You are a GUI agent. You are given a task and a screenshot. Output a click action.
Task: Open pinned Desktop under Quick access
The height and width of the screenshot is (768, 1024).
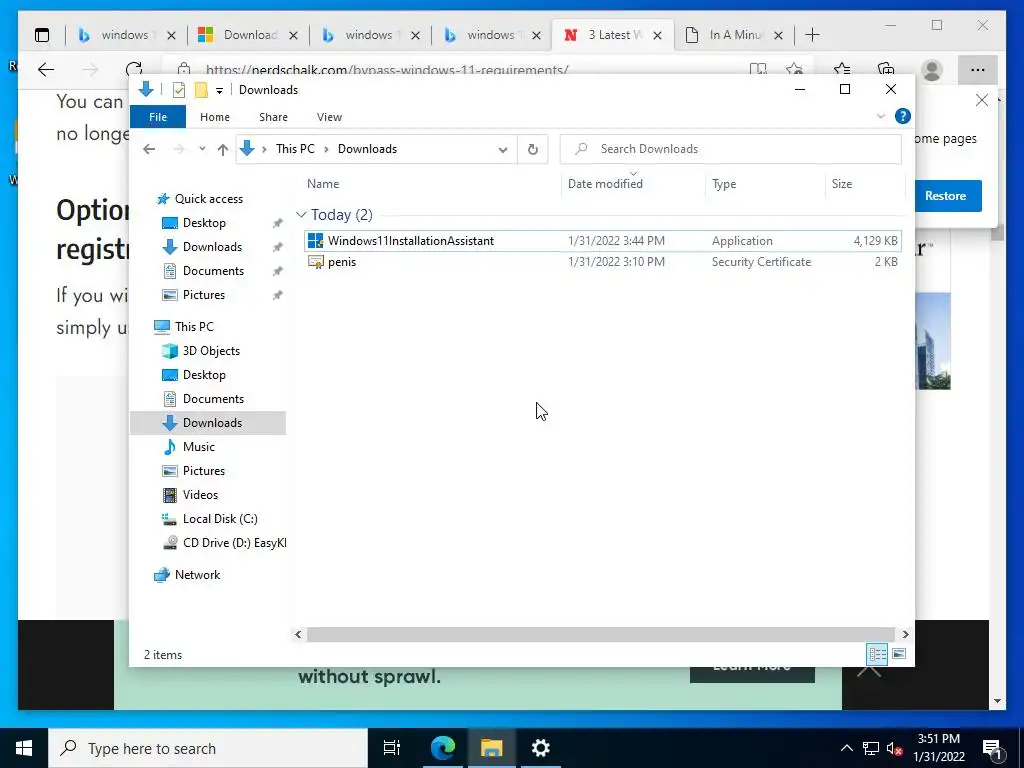[204, 223]
